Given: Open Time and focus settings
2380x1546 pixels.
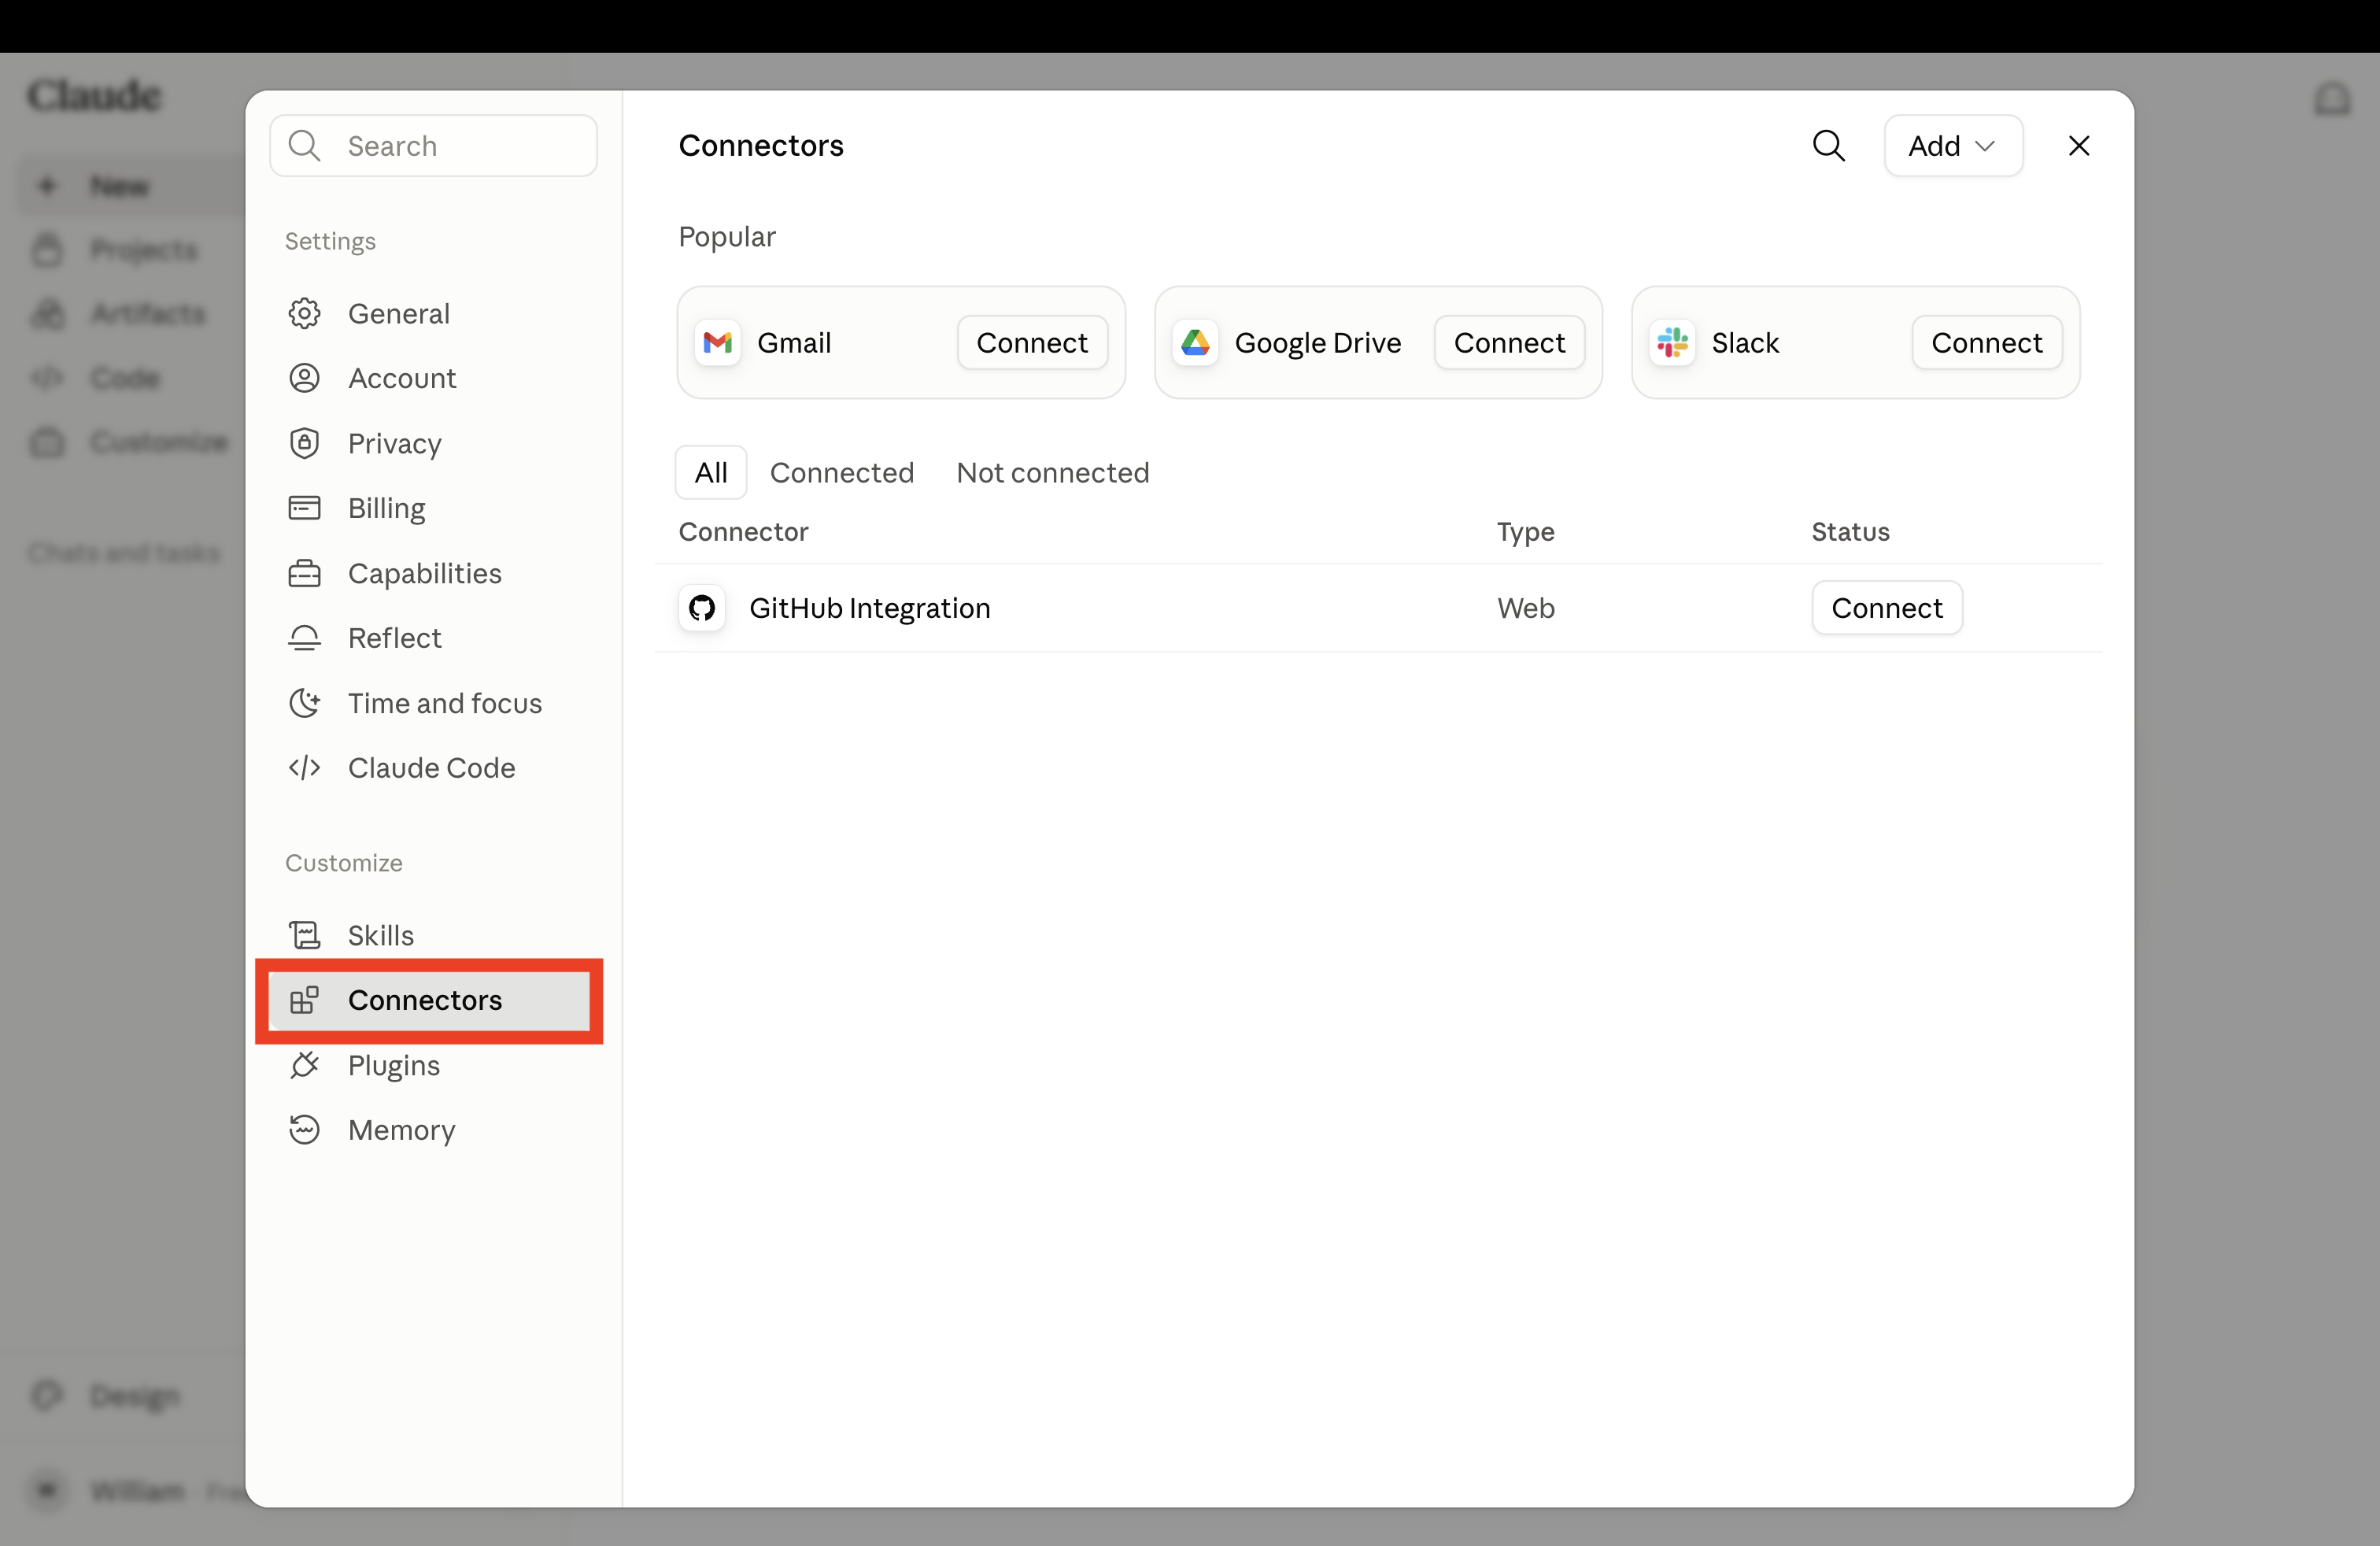Looking at the screenshot, I should click(433, 703).
